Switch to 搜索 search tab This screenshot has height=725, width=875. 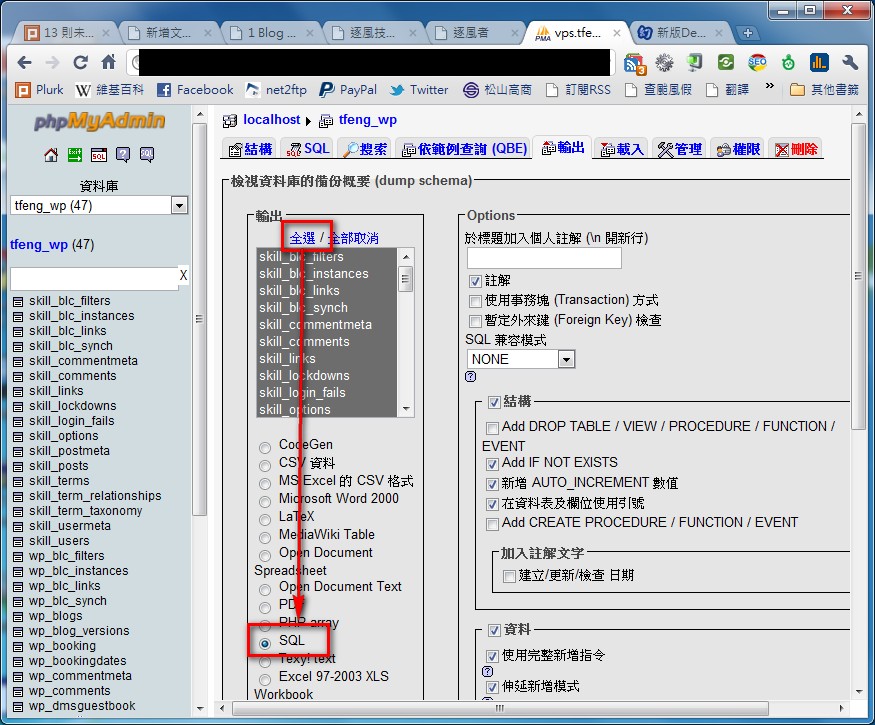pyautogui.click(x=365, y=149)
